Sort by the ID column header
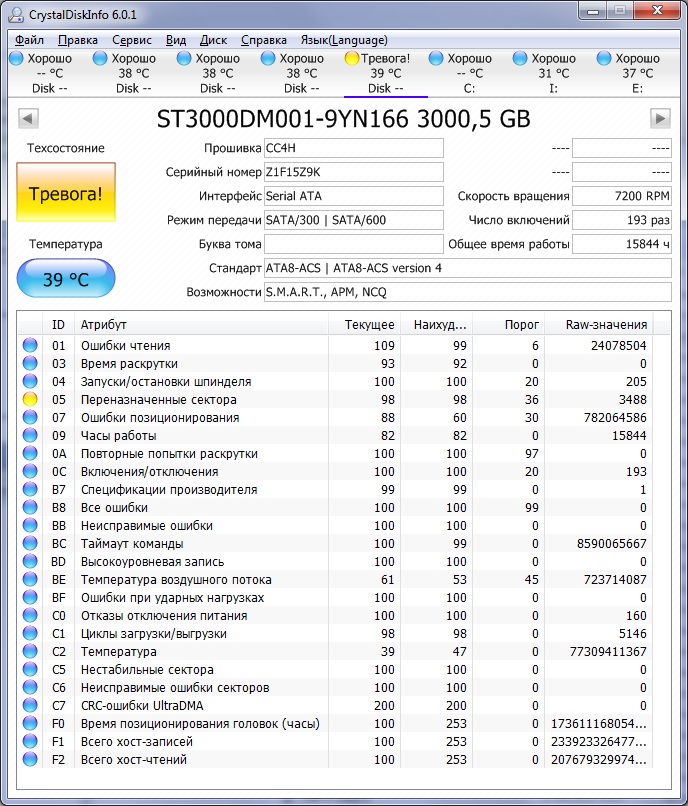The width and height of the screenshot is (688, 806). (x=58, y=324)
